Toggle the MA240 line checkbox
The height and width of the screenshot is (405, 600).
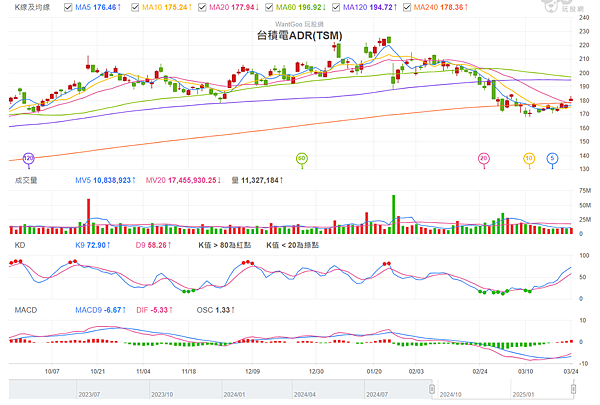pyautogui.click(x=407, y=7)
